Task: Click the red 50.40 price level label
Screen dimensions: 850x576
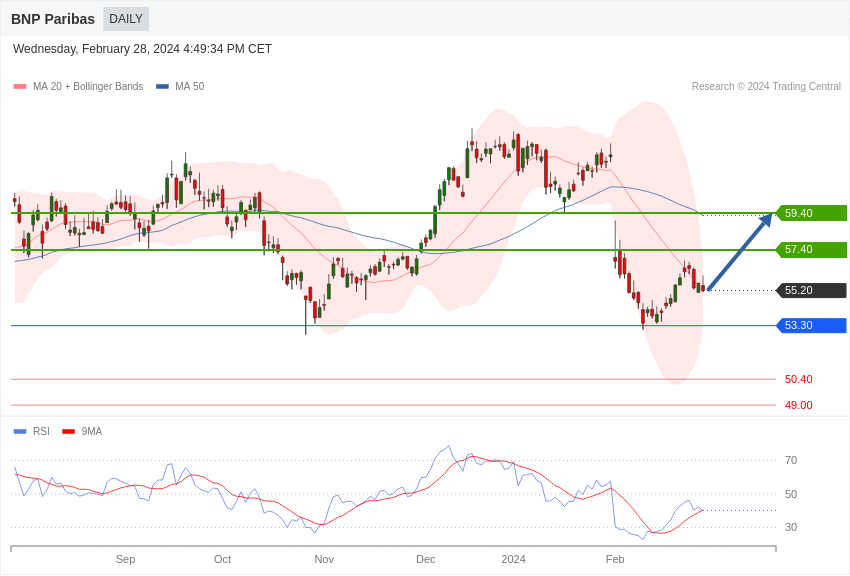Action: [798, 379]
